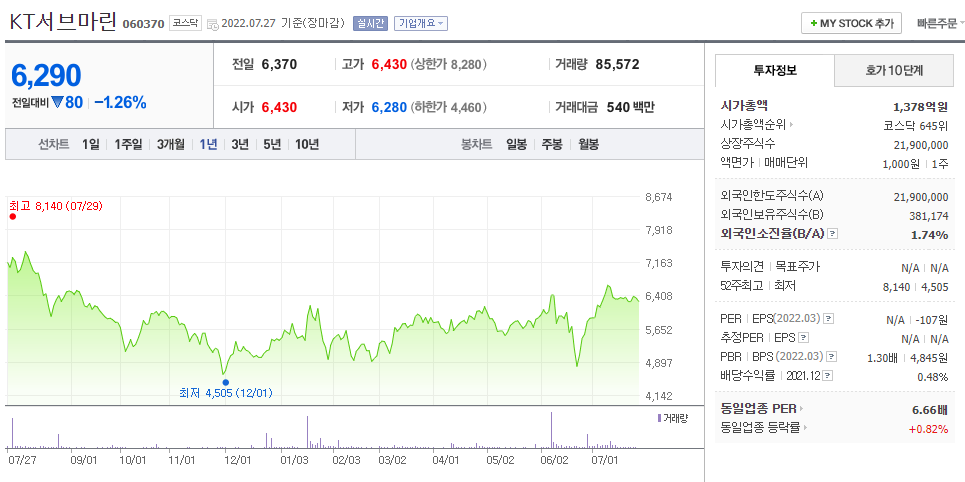Select the 10년 line chart period
Viewport: 965px width, 482px height.
306,145
